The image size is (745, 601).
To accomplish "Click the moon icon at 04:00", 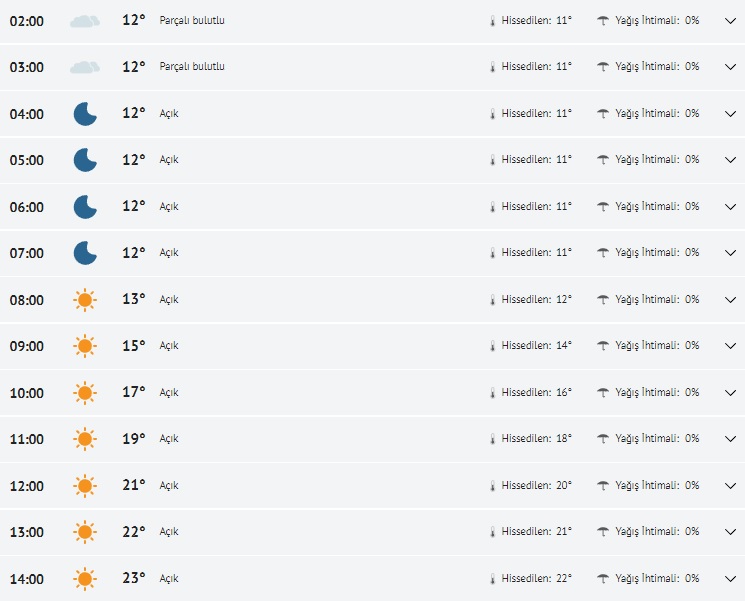I will tap(85, 114).
